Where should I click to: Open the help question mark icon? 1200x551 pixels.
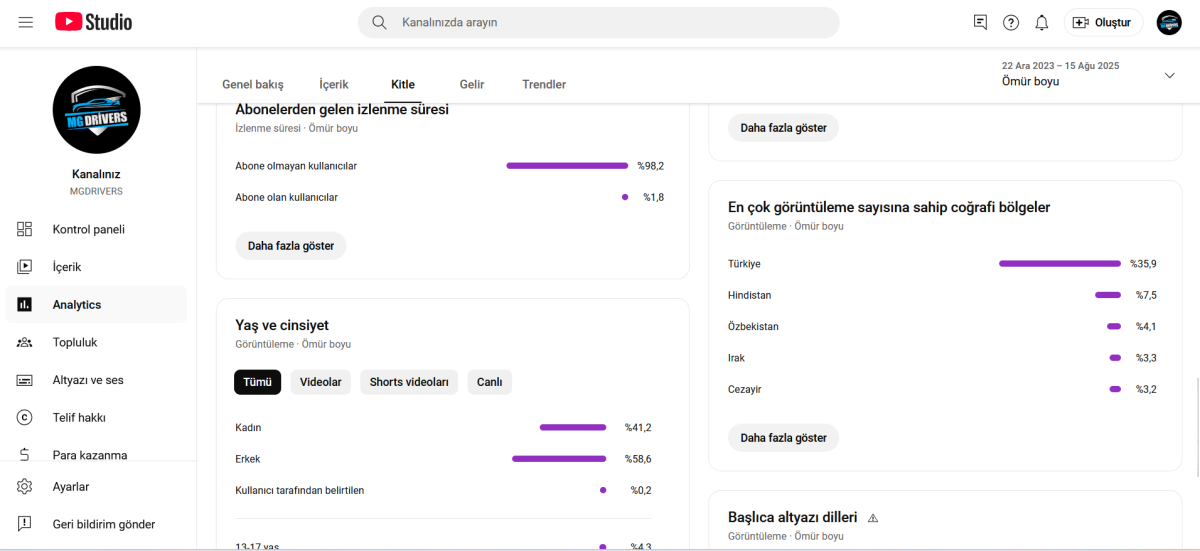coord(1011,22)
